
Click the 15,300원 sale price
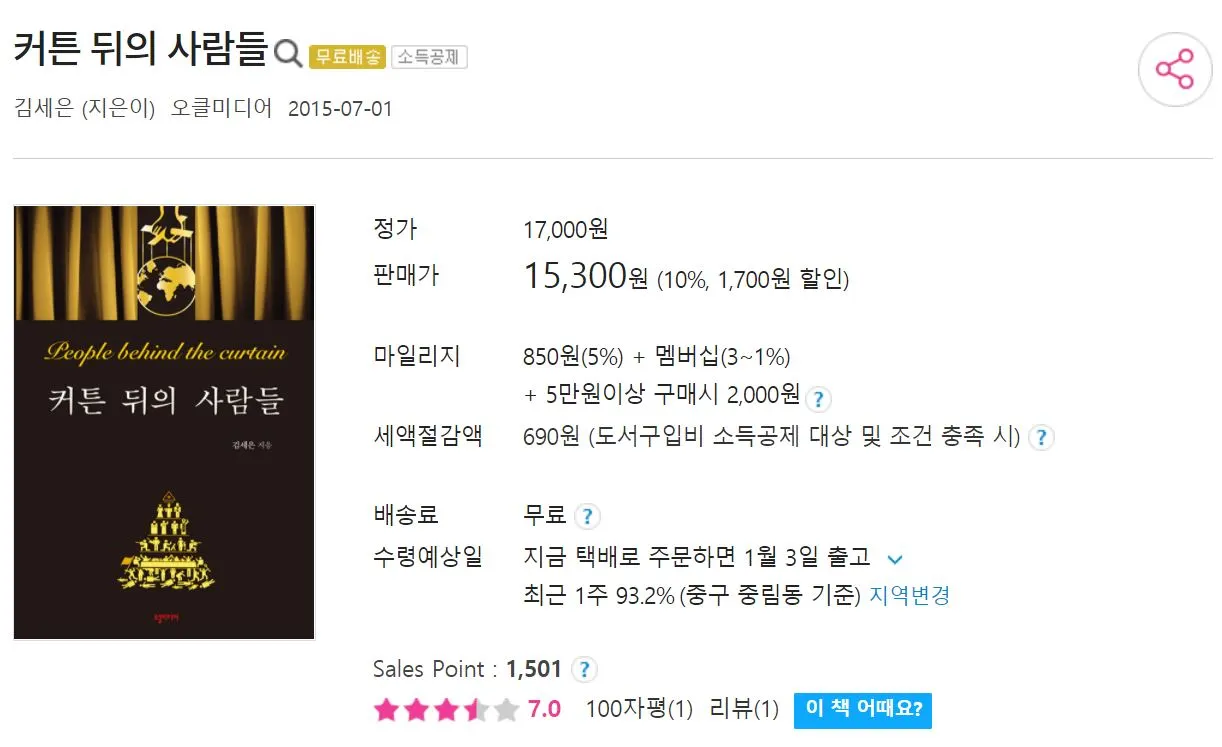tap(586, 277)
